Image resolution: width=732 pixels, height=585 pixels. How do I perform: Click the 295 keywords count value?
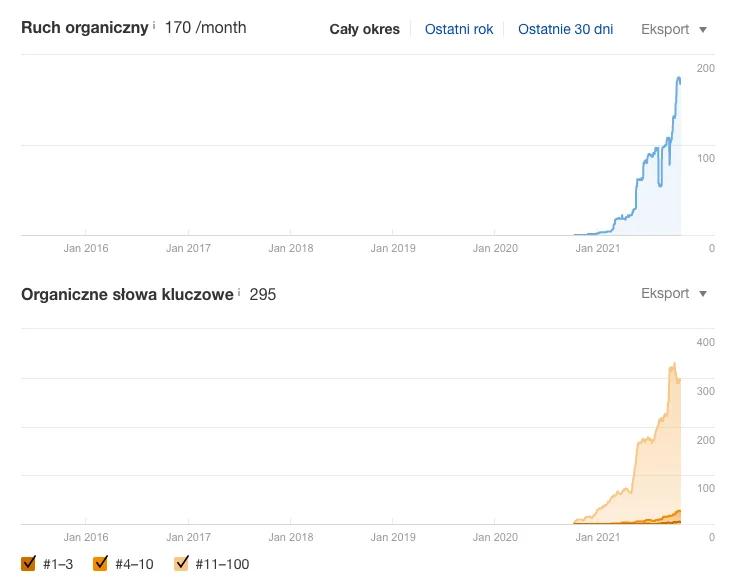tap(262, 294)
